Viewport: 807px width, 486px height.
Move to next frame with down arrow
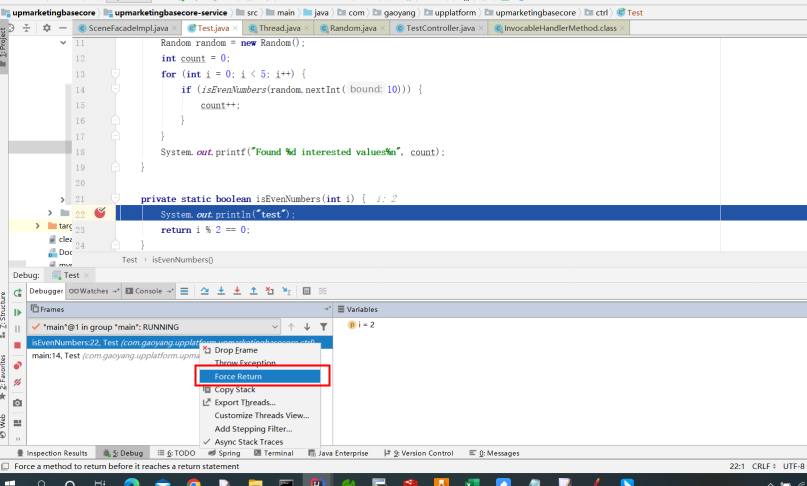point(307,327)
